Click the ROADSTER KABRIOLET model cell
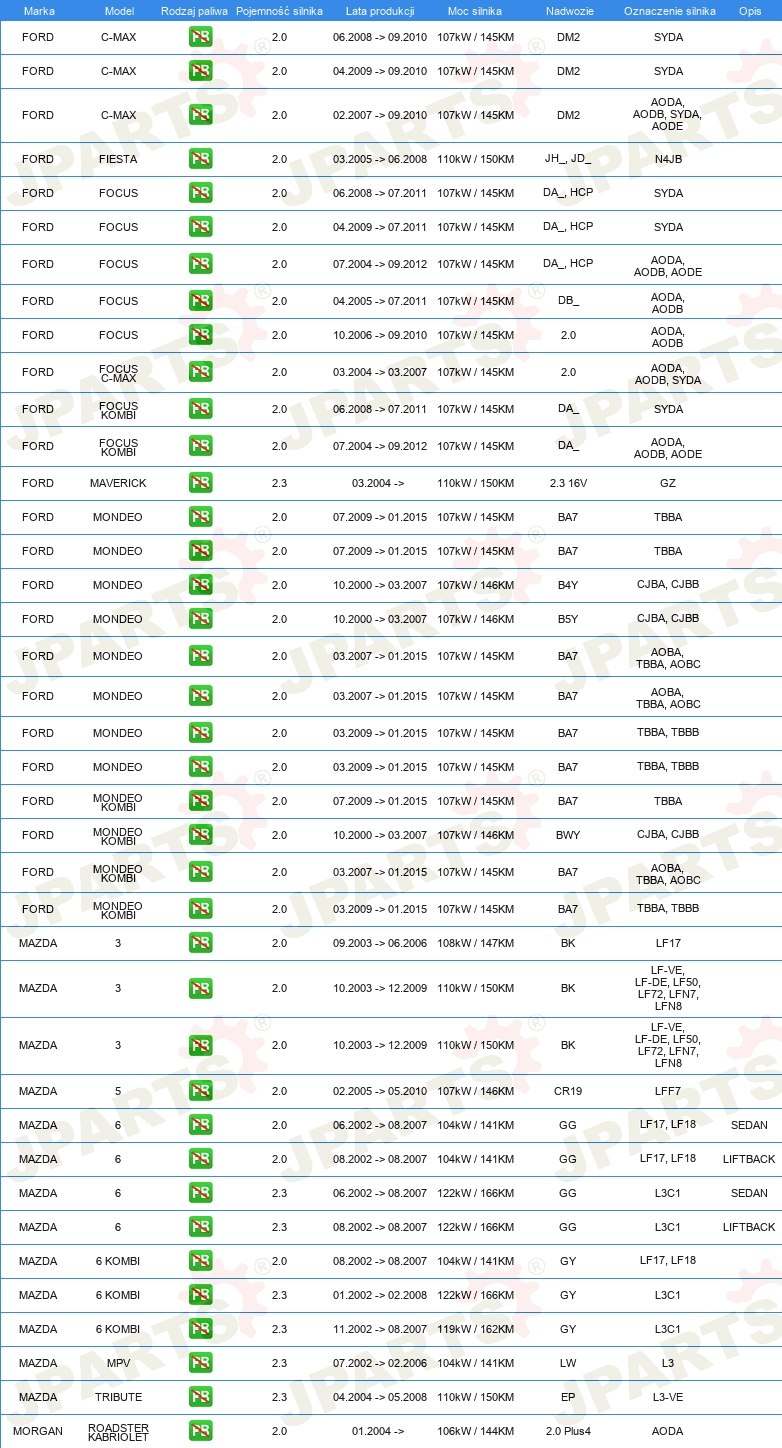782x1448 pixels. (x=118, y=1432)
